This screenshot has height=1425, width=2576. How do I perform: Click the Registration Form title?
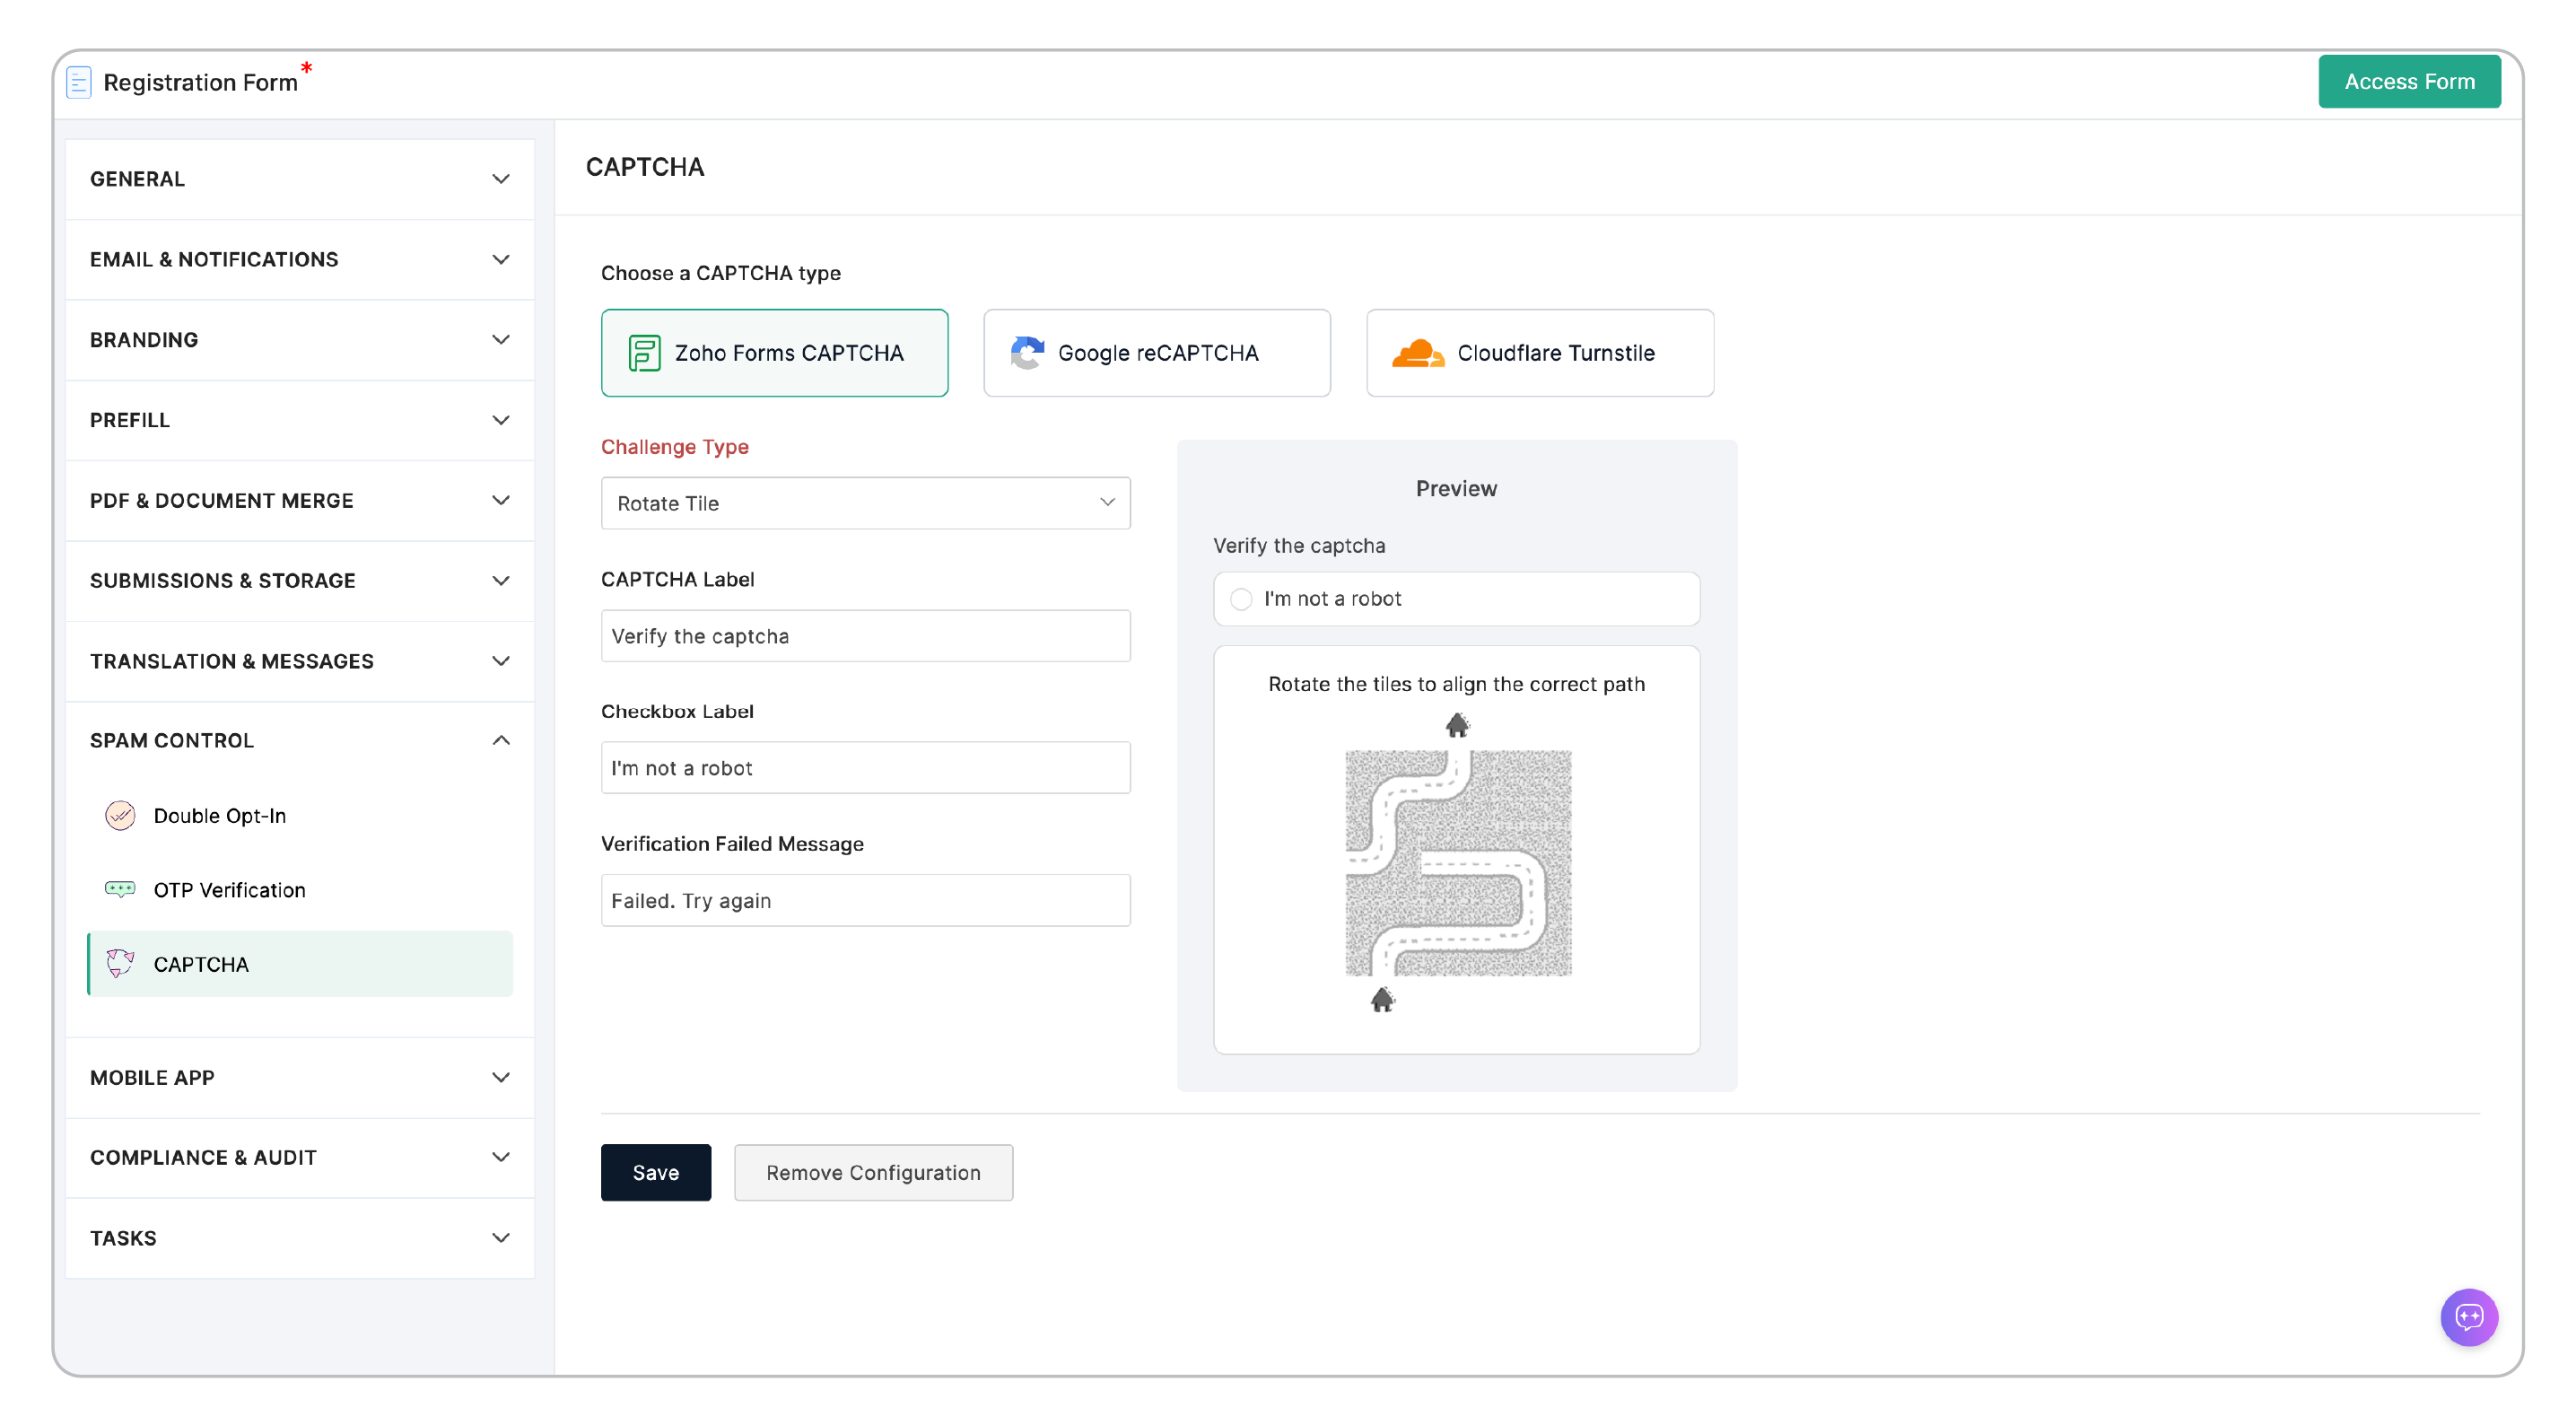point(201,82)
